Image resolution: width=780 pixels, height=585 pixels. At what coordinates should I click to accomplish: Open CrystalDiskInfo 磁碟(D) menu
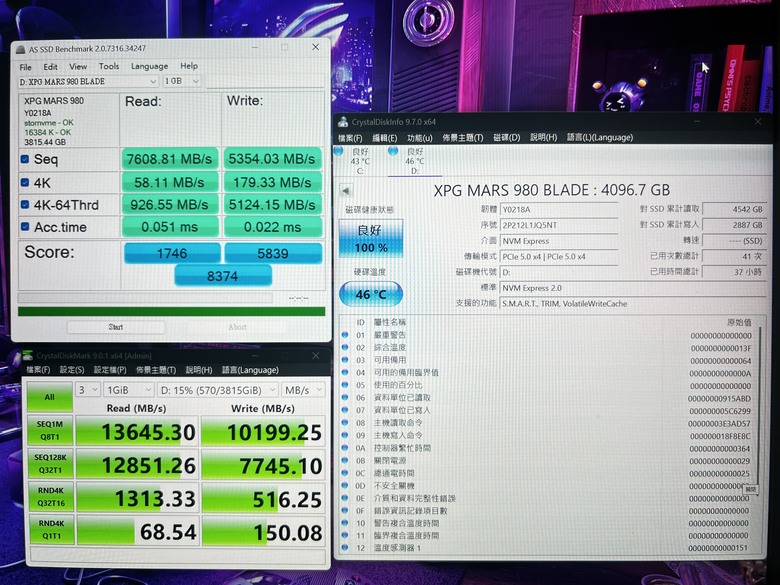506,138
